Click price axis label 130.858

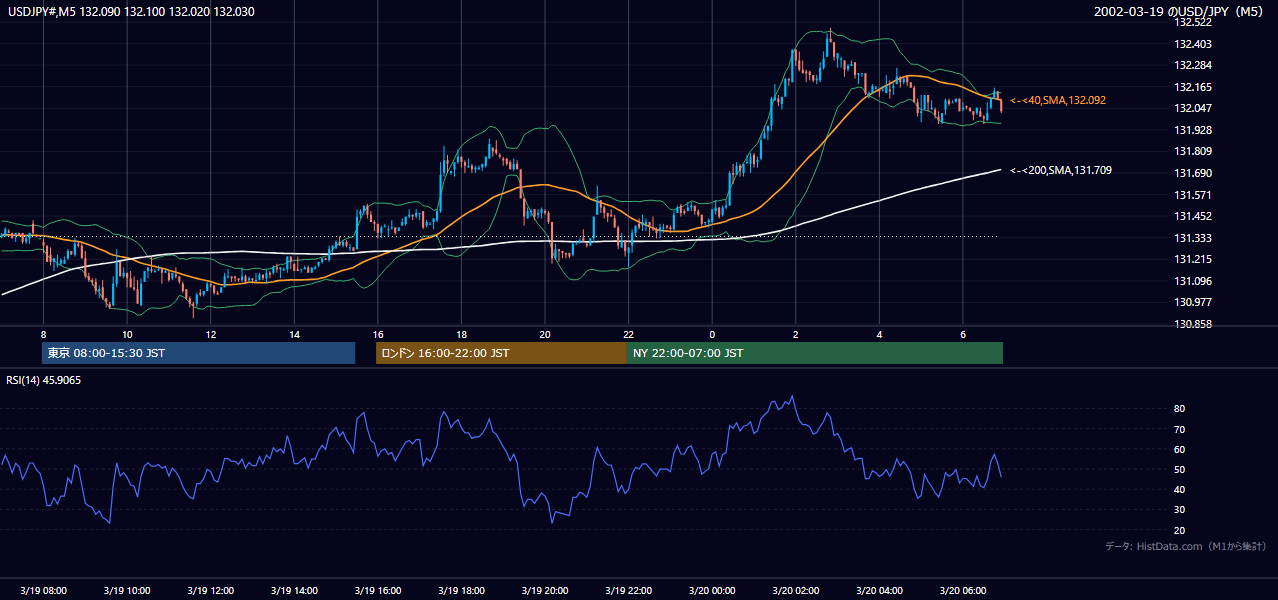1194,325
